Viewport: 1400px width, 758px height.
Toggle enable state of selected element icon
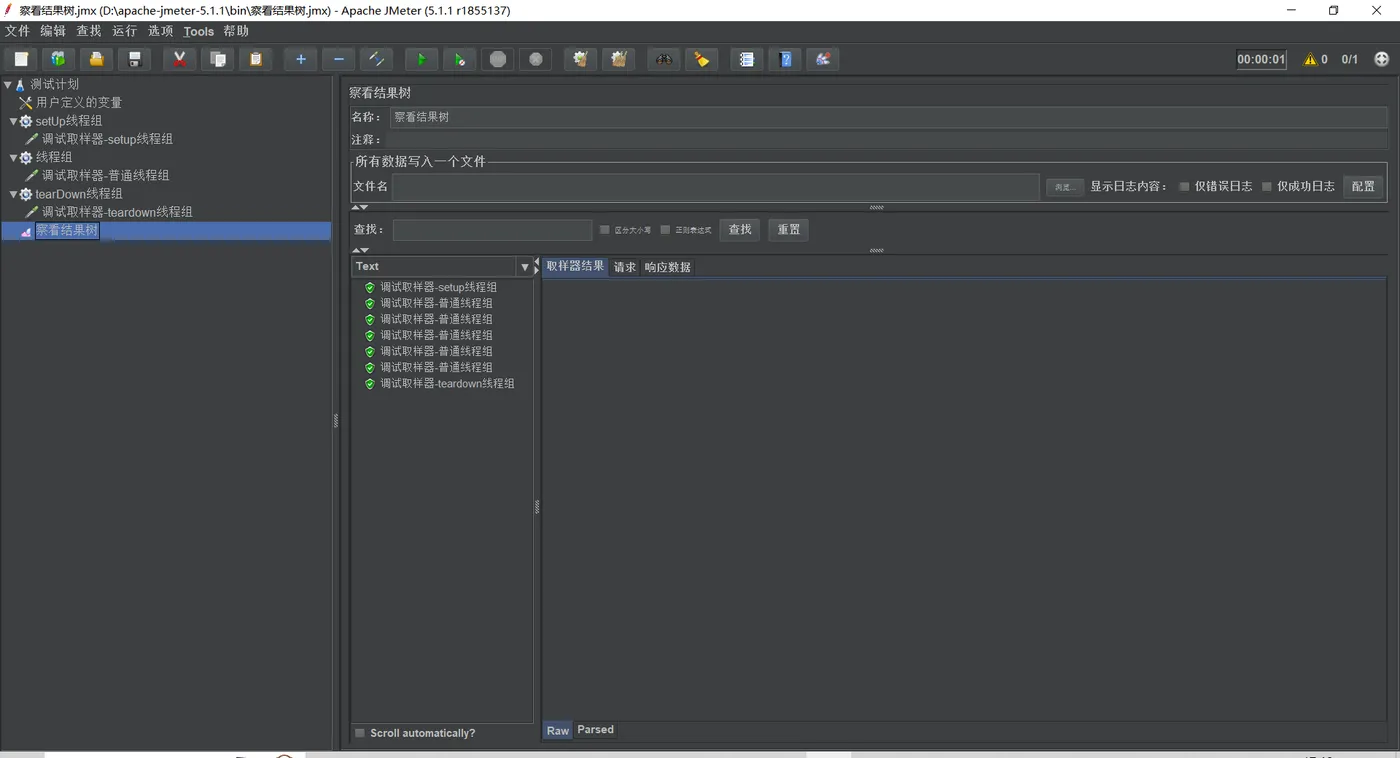point(377,59)
